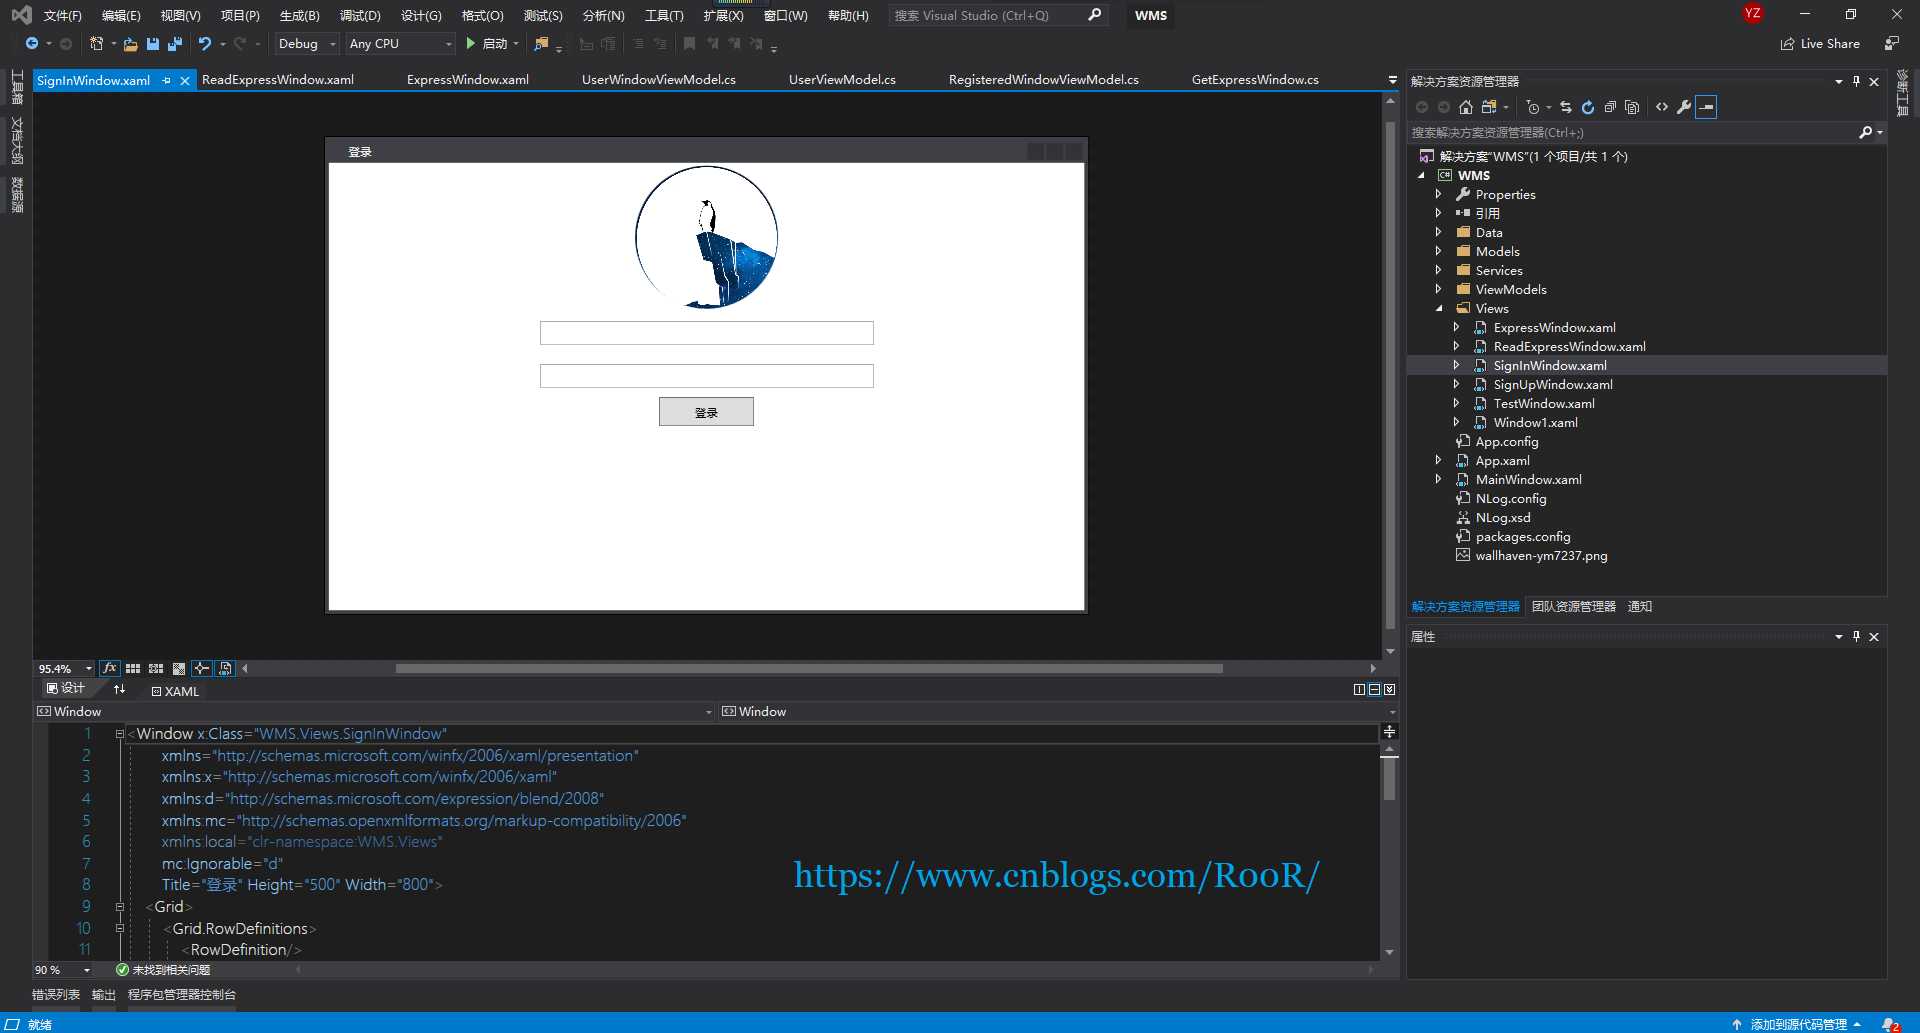The width and height of the screenshot is (1920, 1033).
Task: Collapse the XAML pane with chevron icon
Action: pyautogui.click(x=1389, y=689)
